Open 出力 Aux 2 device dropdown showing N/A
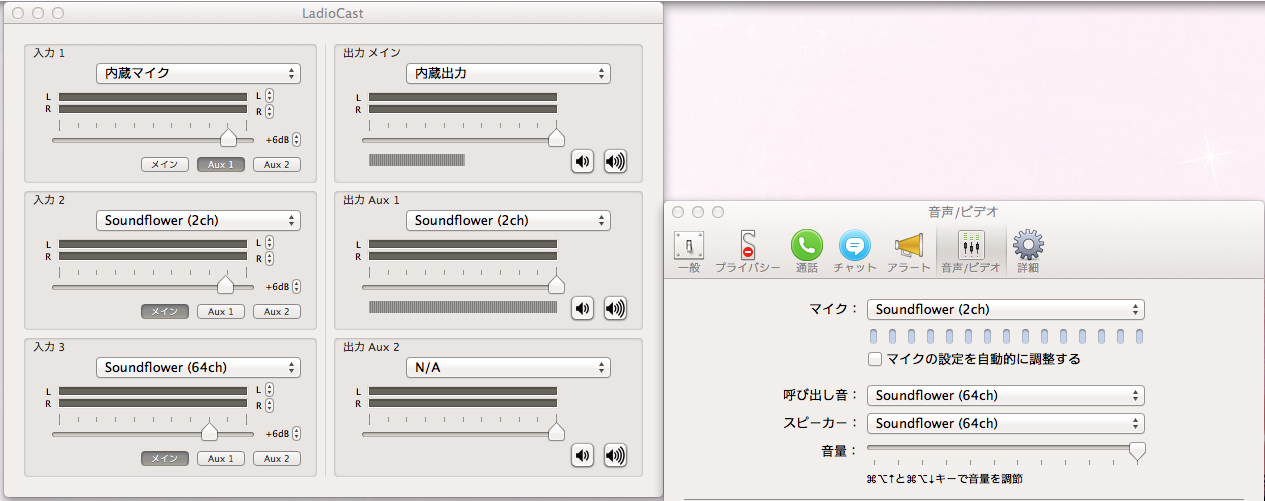 point(508,367)
